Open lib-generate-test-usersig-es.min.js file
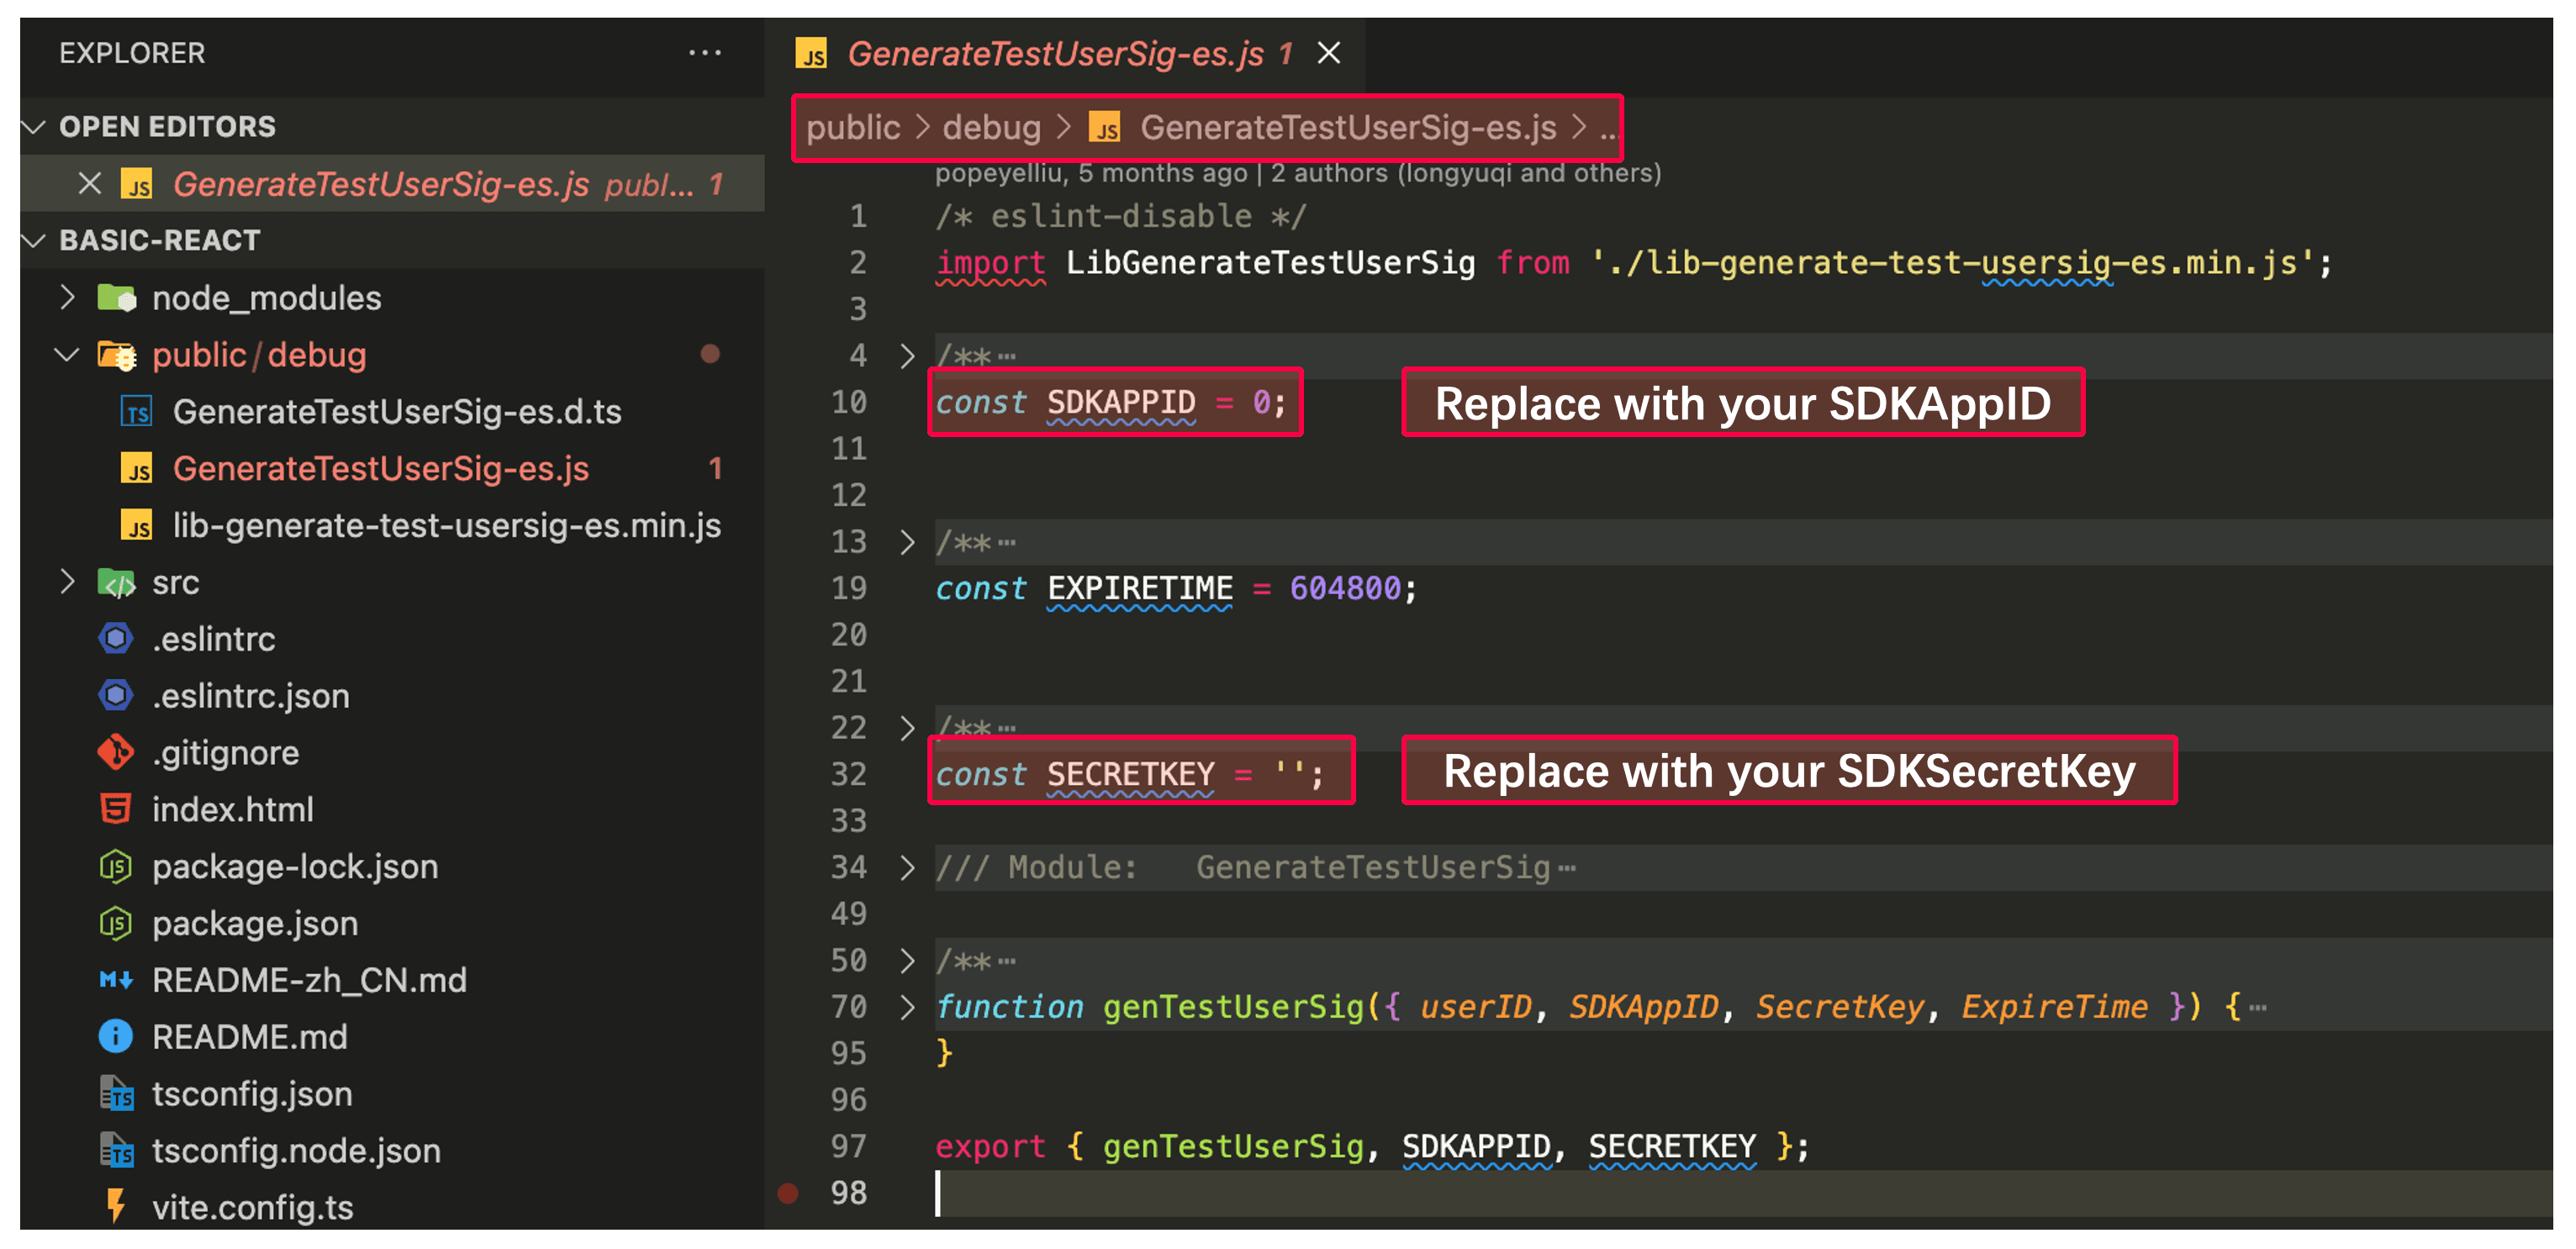 [446, 526]
